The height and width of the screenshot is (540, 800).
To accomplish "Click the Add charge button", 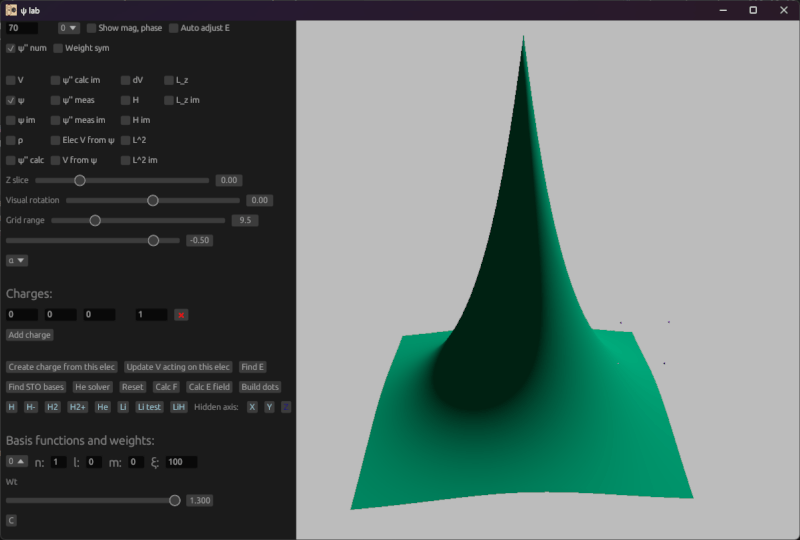I will [30, 335].
